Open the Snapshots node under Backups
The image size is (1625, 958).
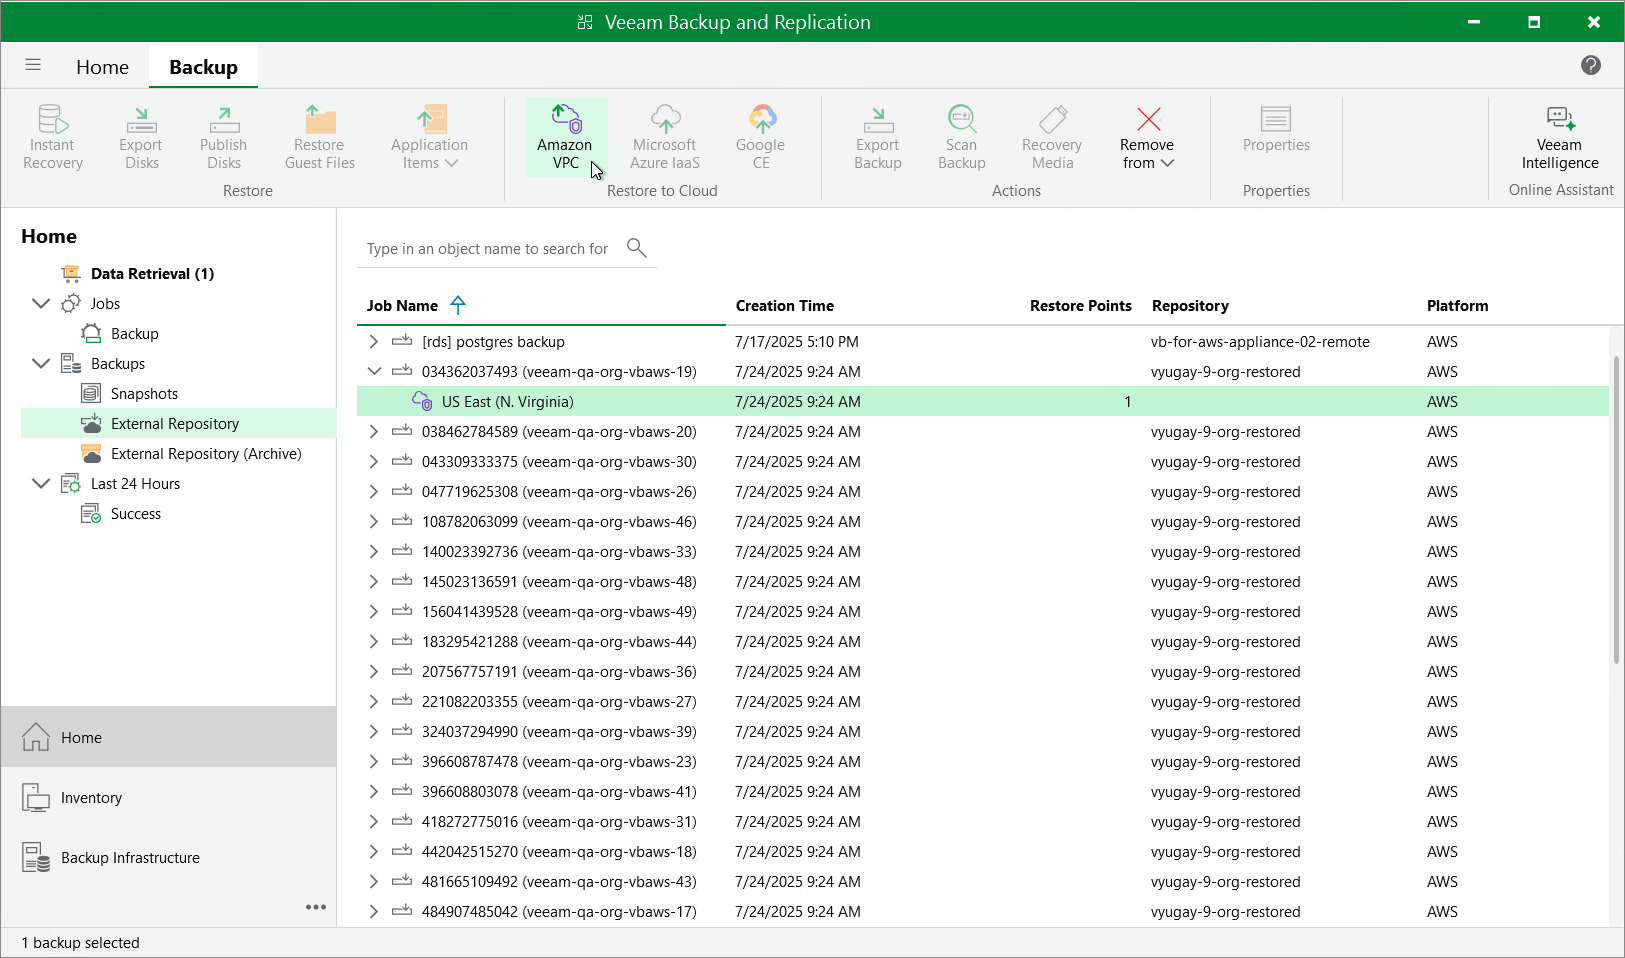click(144, 394)
